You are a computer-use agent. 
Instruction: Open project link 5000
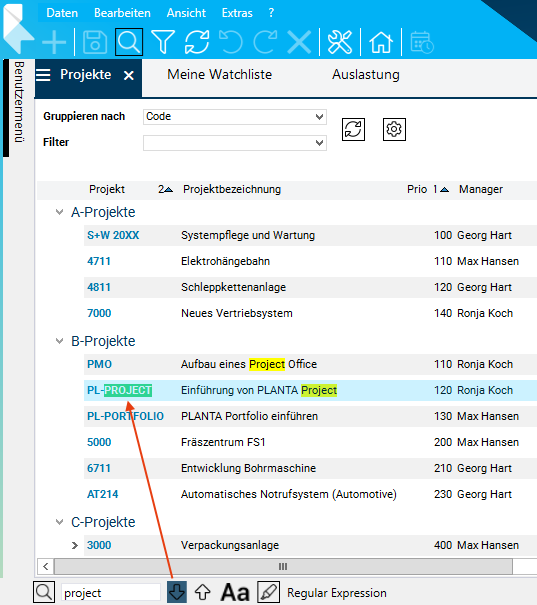99,442
